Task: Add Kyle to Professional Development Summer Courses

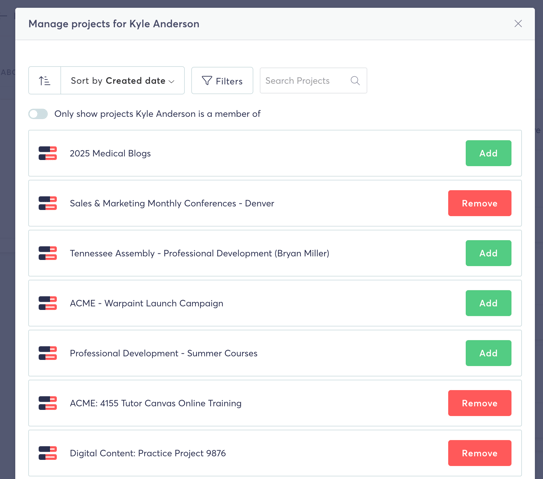Action: [488, 353]
